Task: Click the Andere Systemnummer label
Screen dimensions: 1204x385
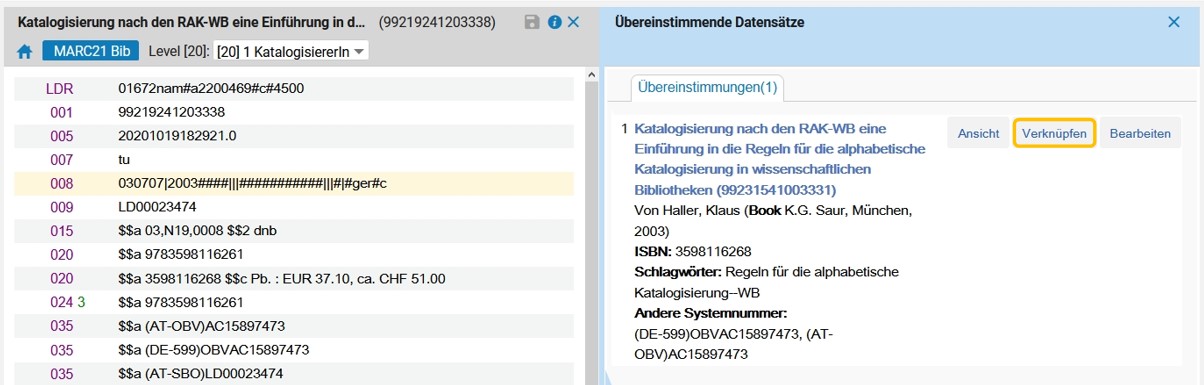Action: (711, 313)
